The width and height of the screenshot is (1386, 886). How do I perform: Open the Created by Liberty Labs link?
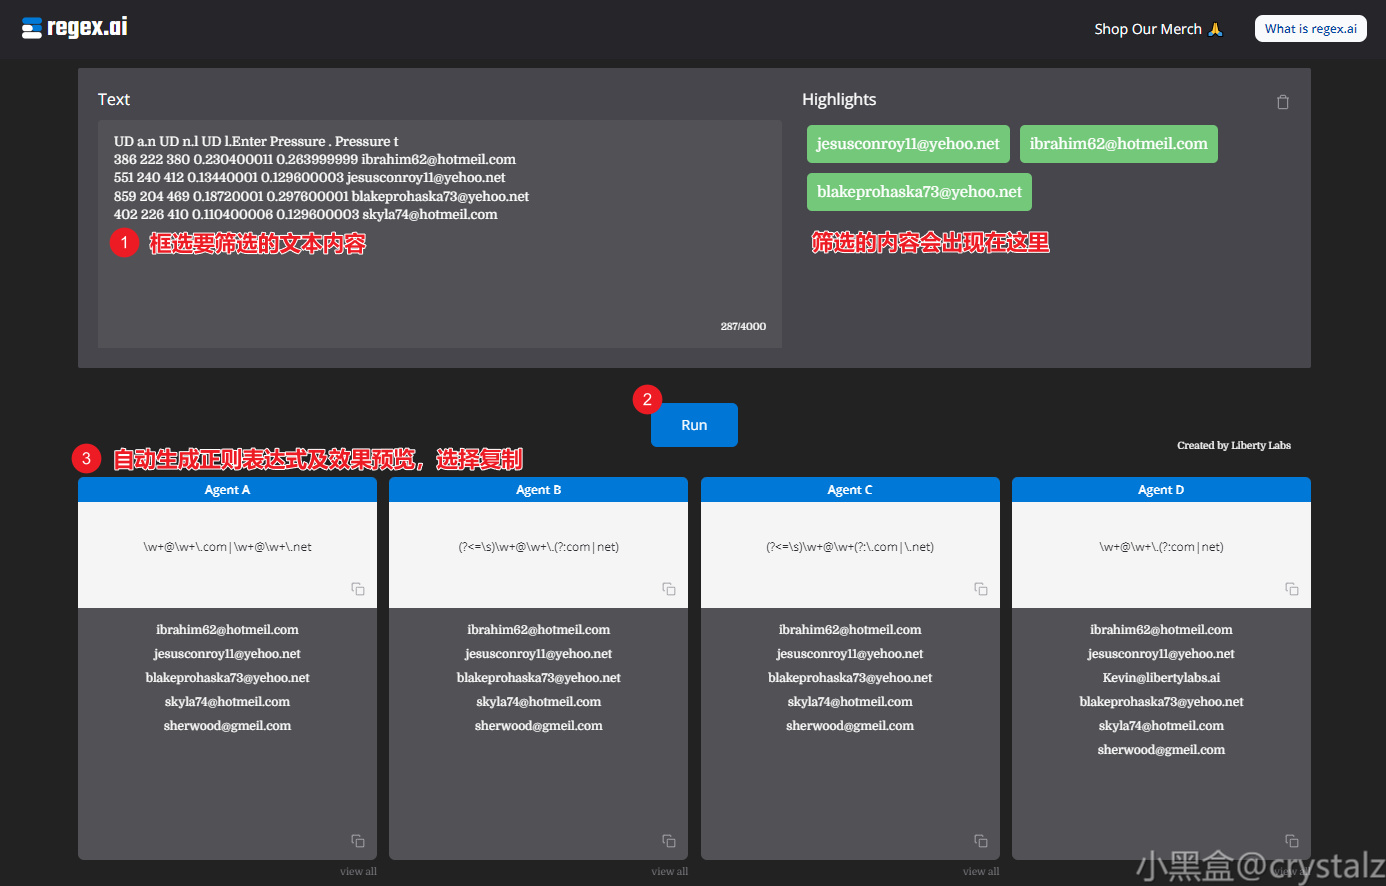(x=1234, y=445)
